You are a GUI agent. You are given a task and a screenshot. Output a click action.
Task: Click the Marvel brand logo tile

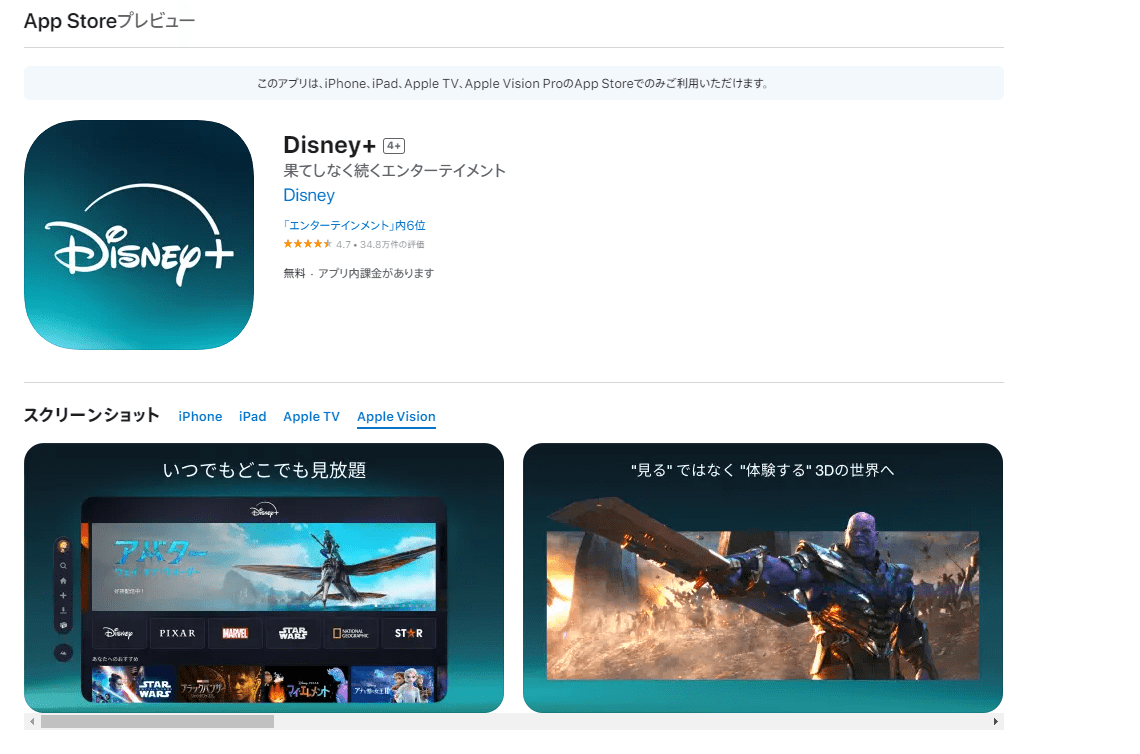[x=235, y=633]
